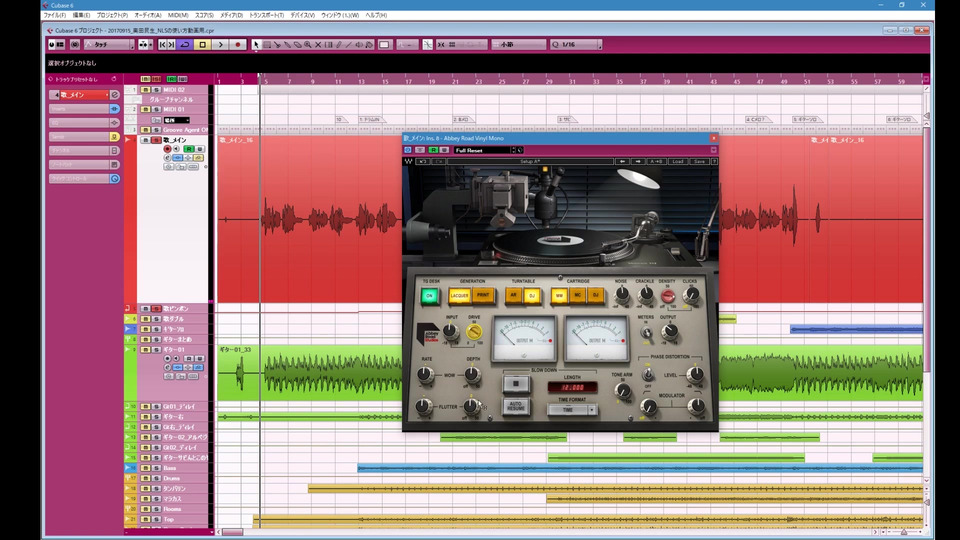The image size is (960, 540).
Task: Click the plugin Save preset button
Action: coord(699,162)
